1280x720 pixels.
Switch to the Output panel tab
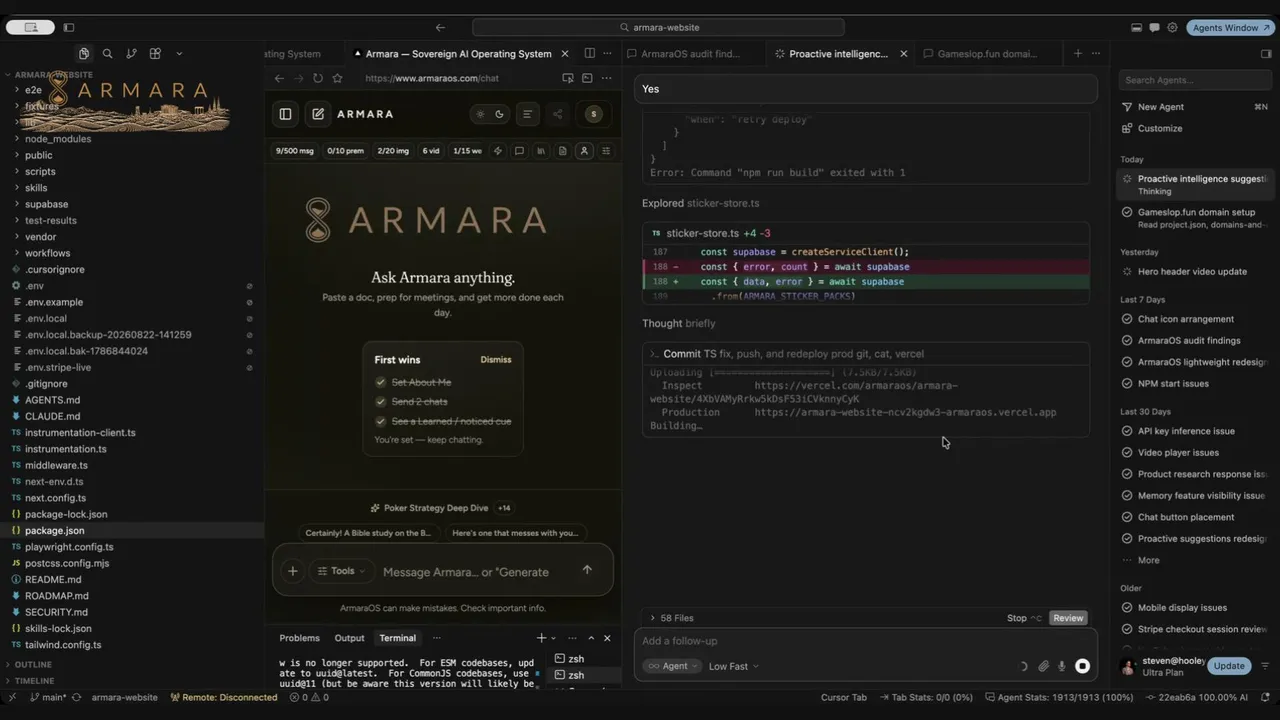coord(349,638)
